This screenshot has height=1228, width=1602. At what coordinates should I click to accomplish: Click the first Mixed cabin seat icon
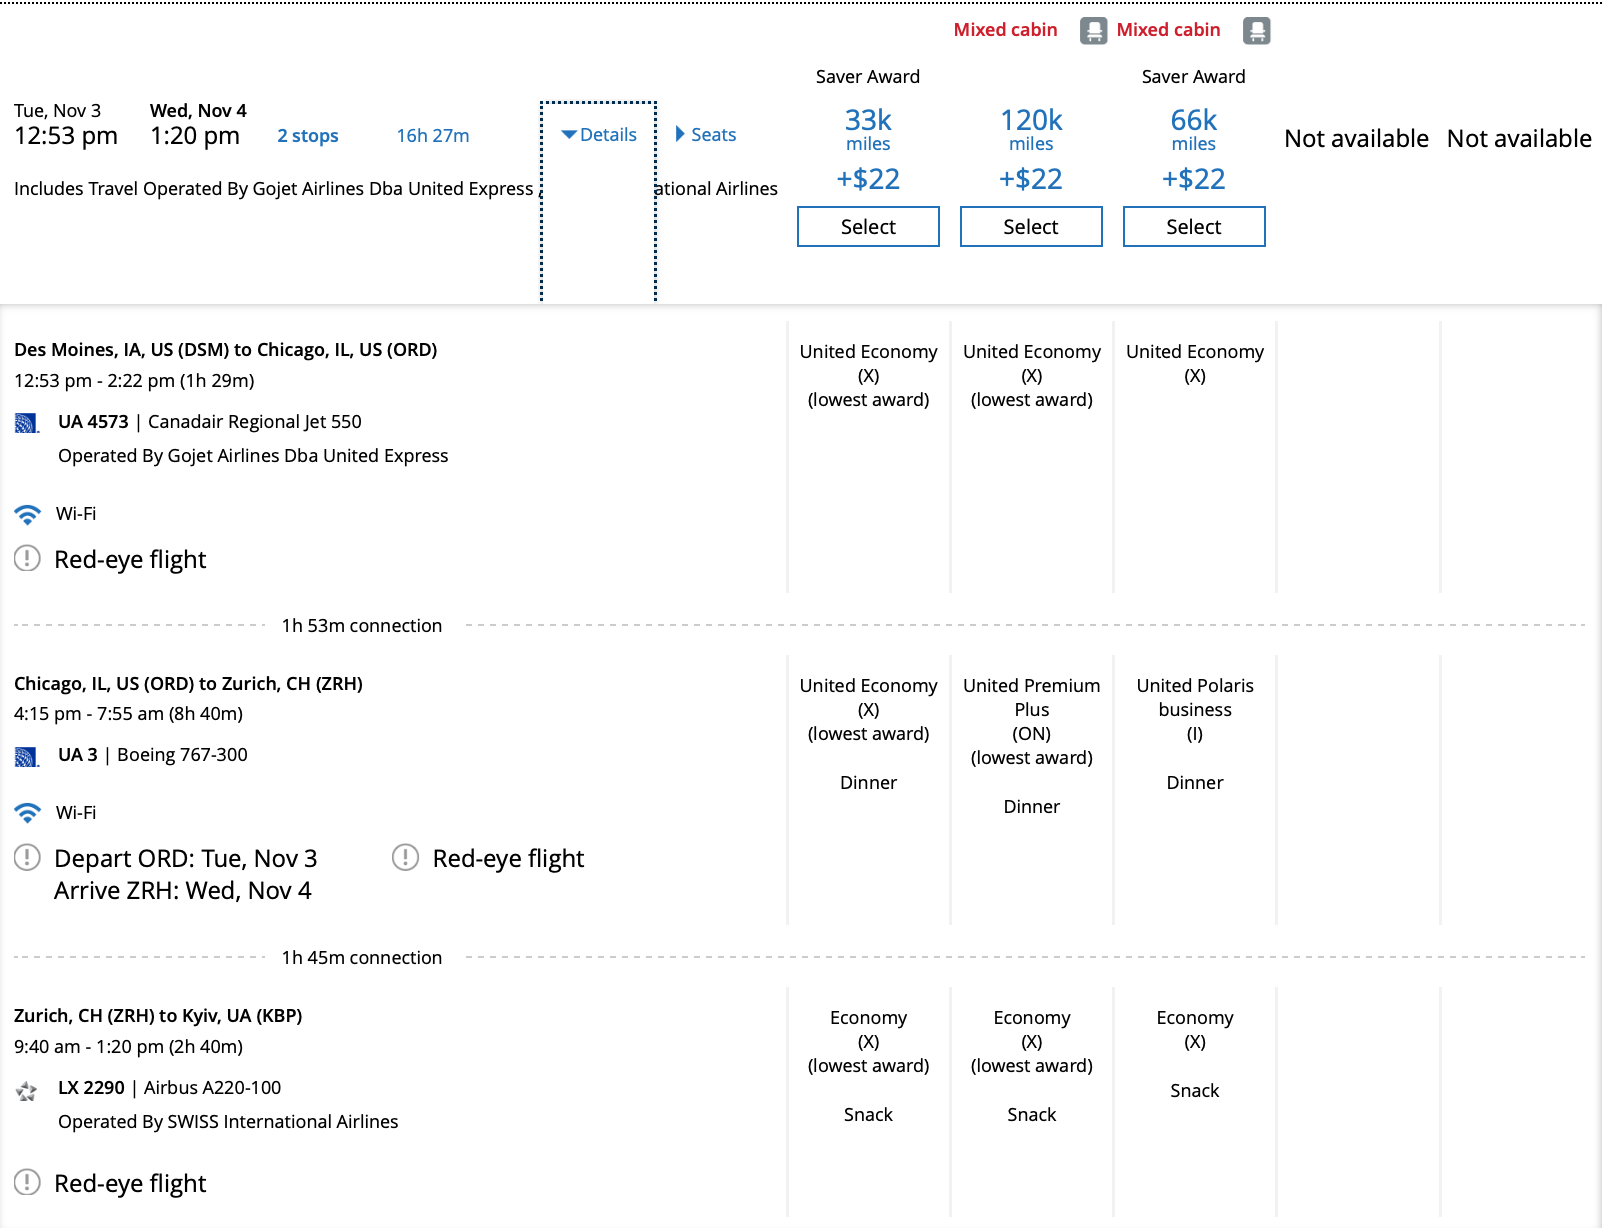[x=1093, y=30]
